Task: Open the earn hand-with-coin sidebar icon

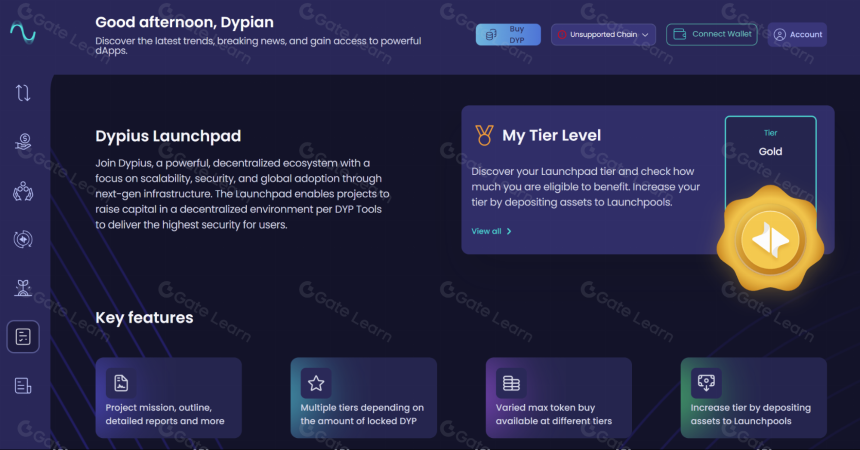Action: [23, 142]
